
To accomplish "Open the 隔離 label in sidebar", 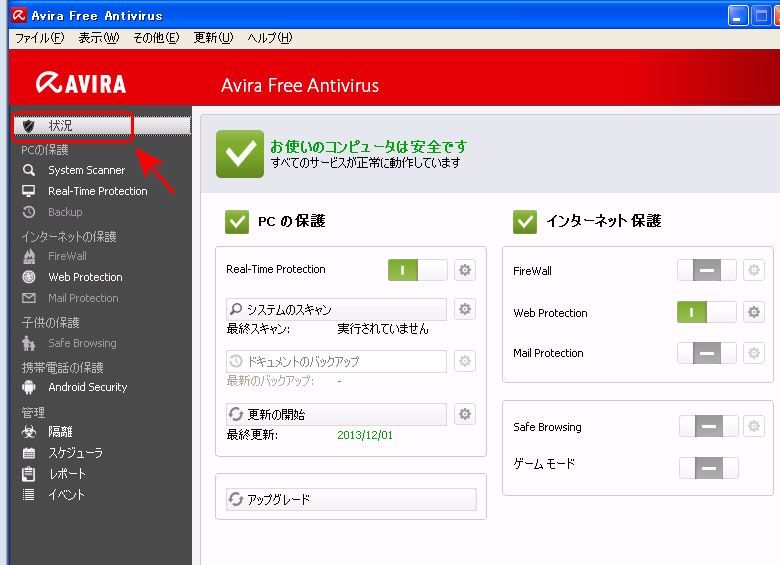I will [x=60, y=432].
